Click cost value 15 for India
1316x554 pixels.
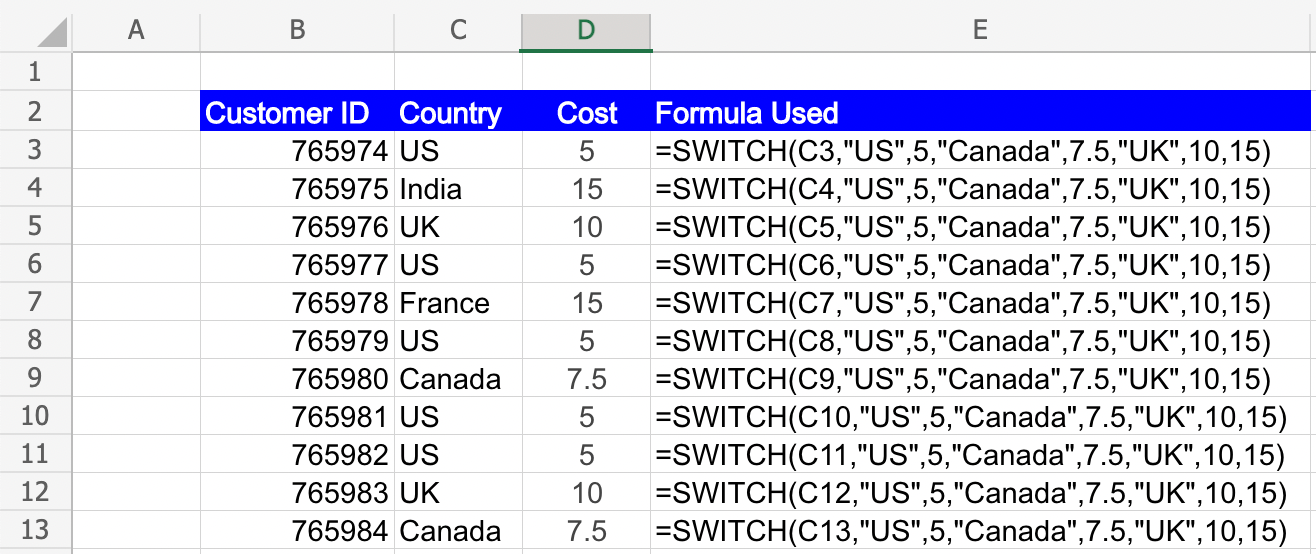click(586, 188)
